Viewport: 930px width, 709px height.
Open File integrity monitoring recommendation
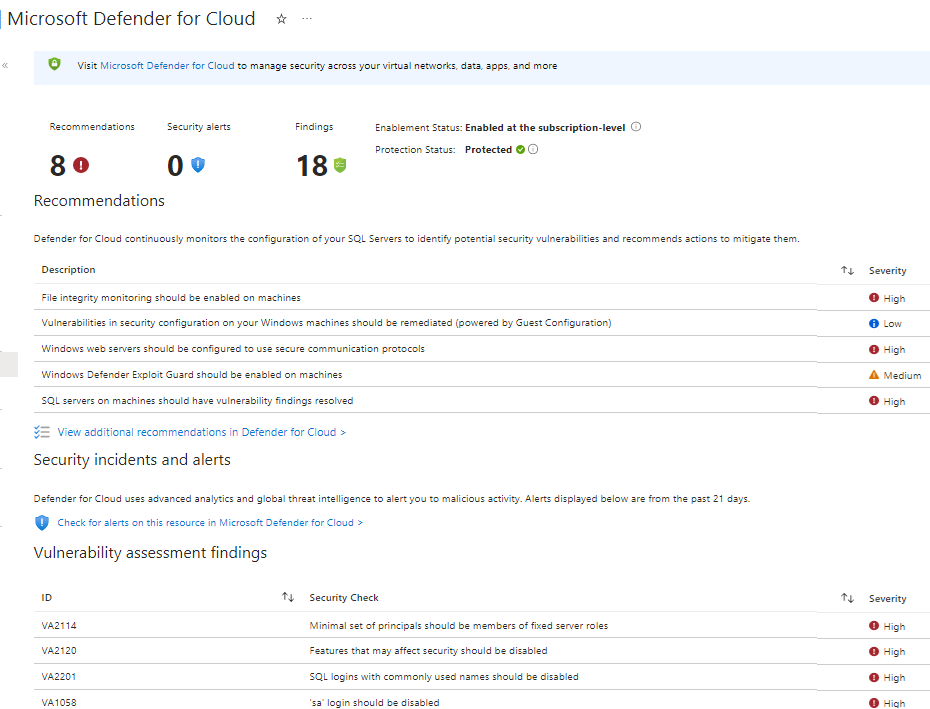point(171,298)
